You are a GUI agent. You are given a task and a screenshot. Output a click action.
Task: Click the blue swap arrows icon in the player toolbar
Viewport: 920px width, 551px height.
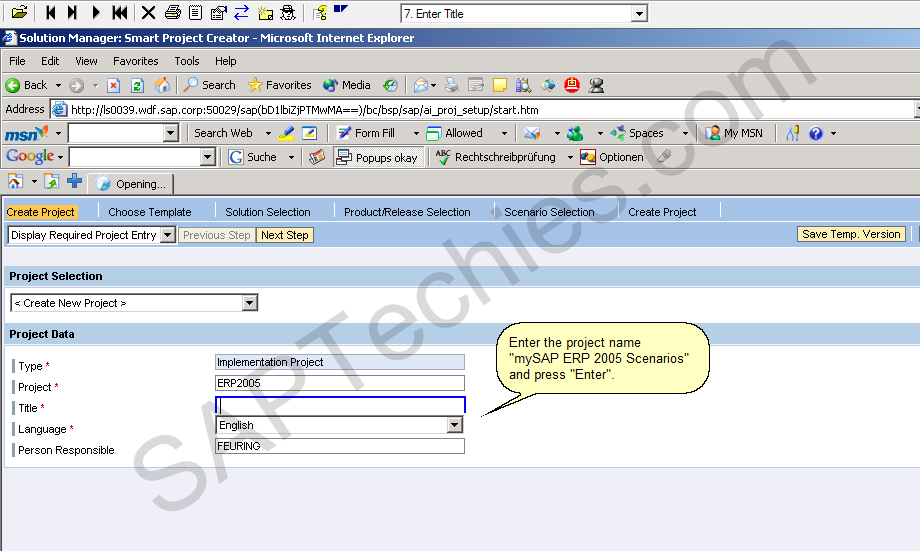pos(241,12)
